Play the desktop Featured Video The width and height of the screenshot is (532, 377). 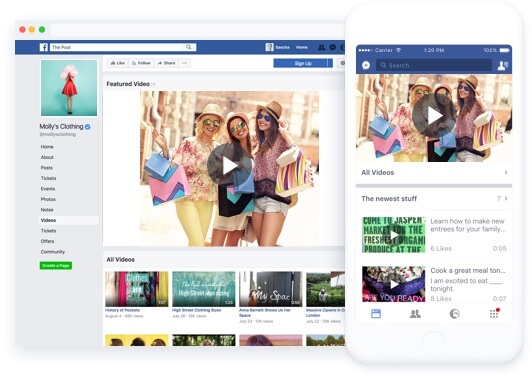[229, 165]
